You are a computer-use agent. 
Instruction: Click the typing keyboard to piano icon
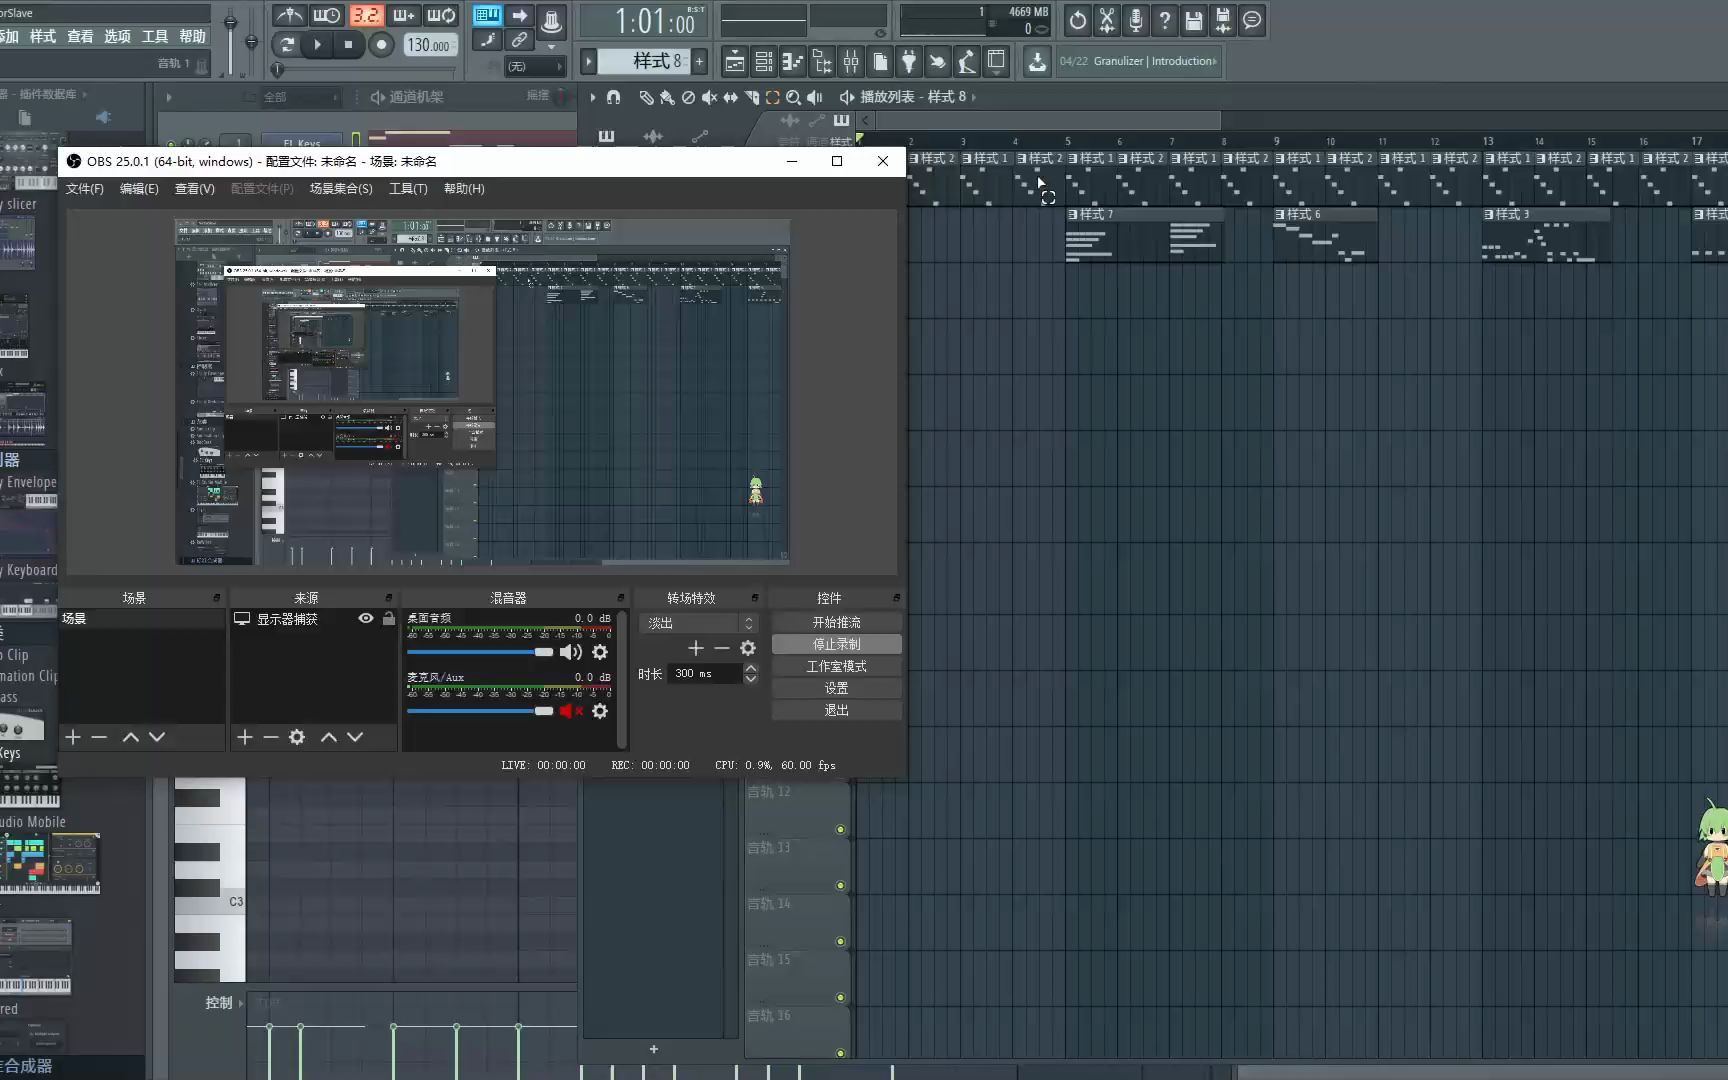coord(487,15)
